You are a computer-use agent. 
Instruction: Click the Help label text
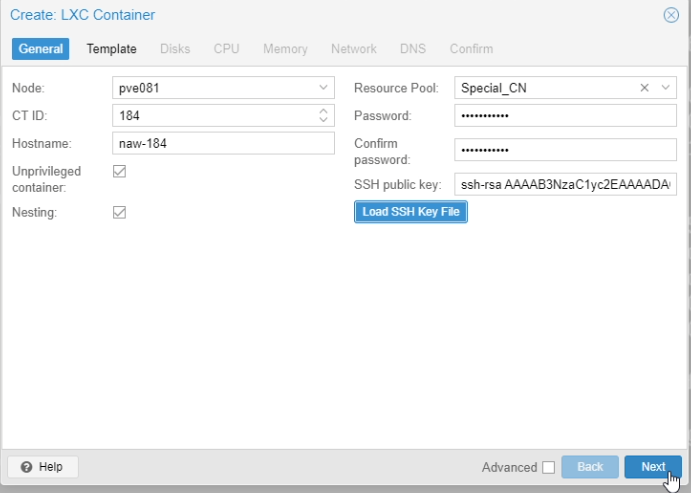tap(51, 467)
